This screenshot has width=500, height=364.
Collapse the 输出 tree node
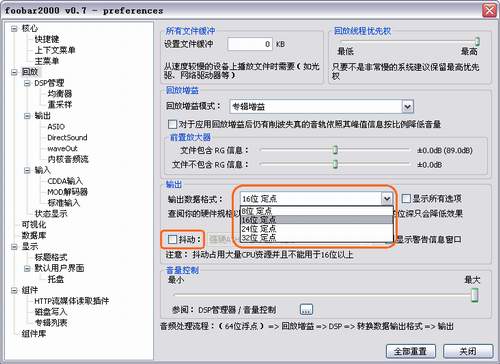[x=27, y=116]
